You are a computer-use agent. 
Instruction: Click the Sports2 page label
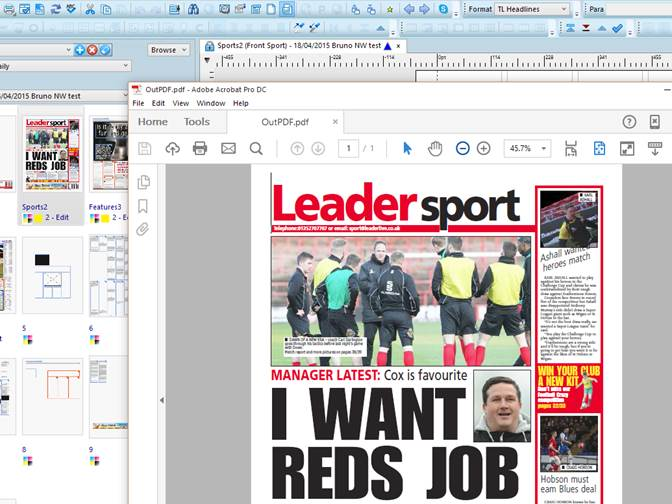pos(35,207)
